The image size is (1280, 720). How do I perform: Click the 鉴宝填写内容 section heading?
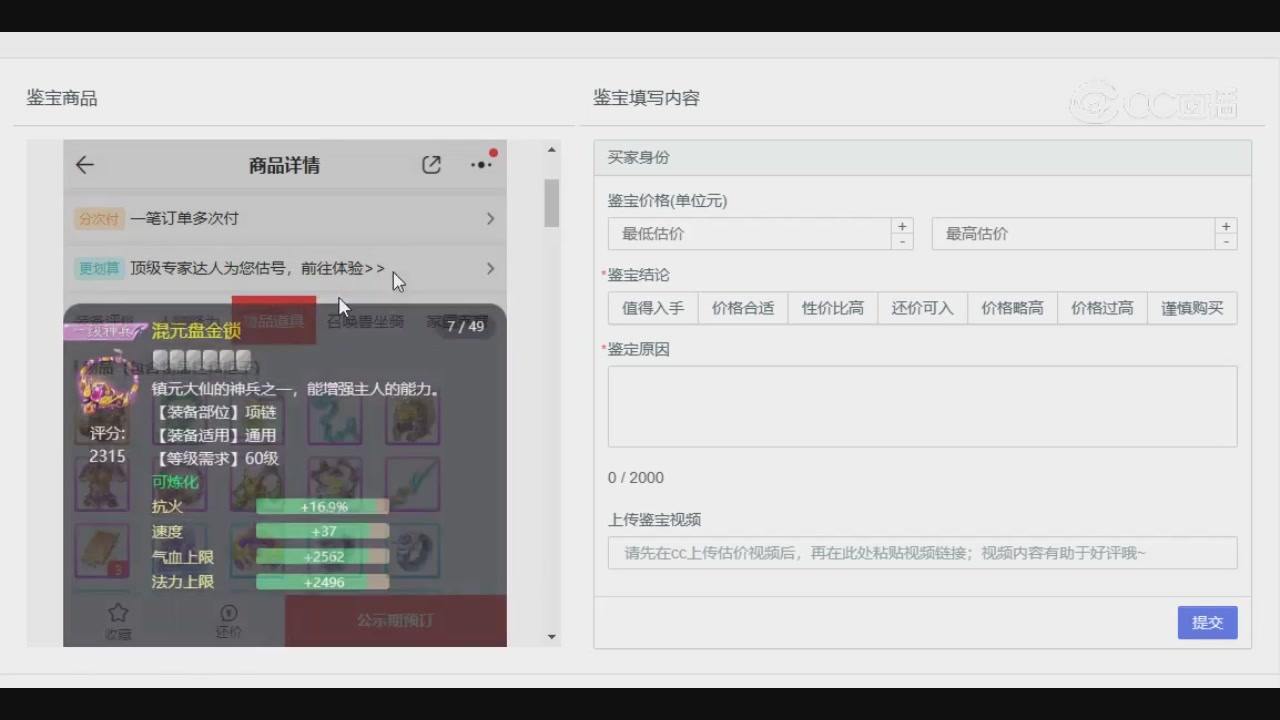646,98
